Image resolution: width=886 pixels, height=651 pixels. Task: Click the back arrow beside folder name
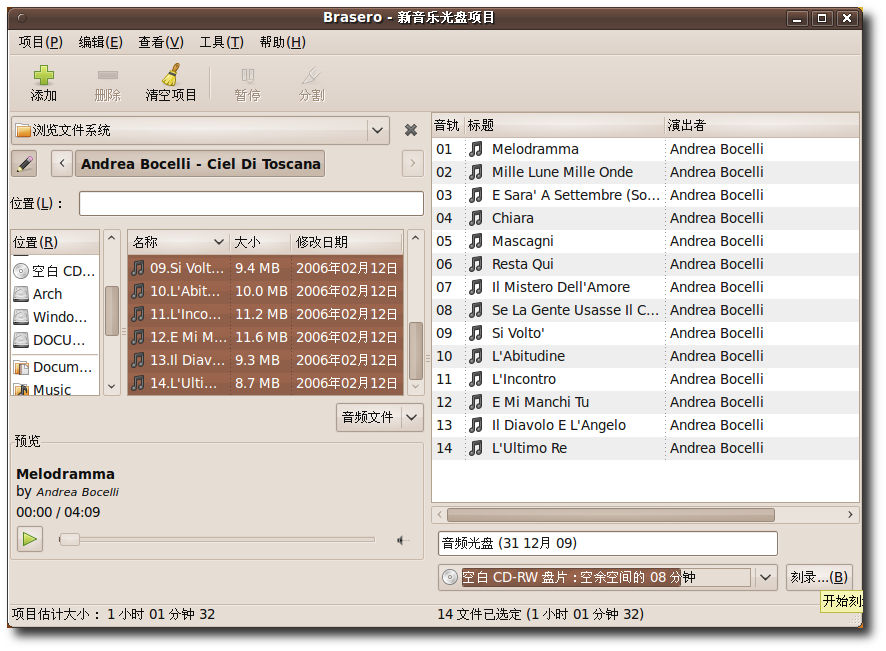click(62, 163)
